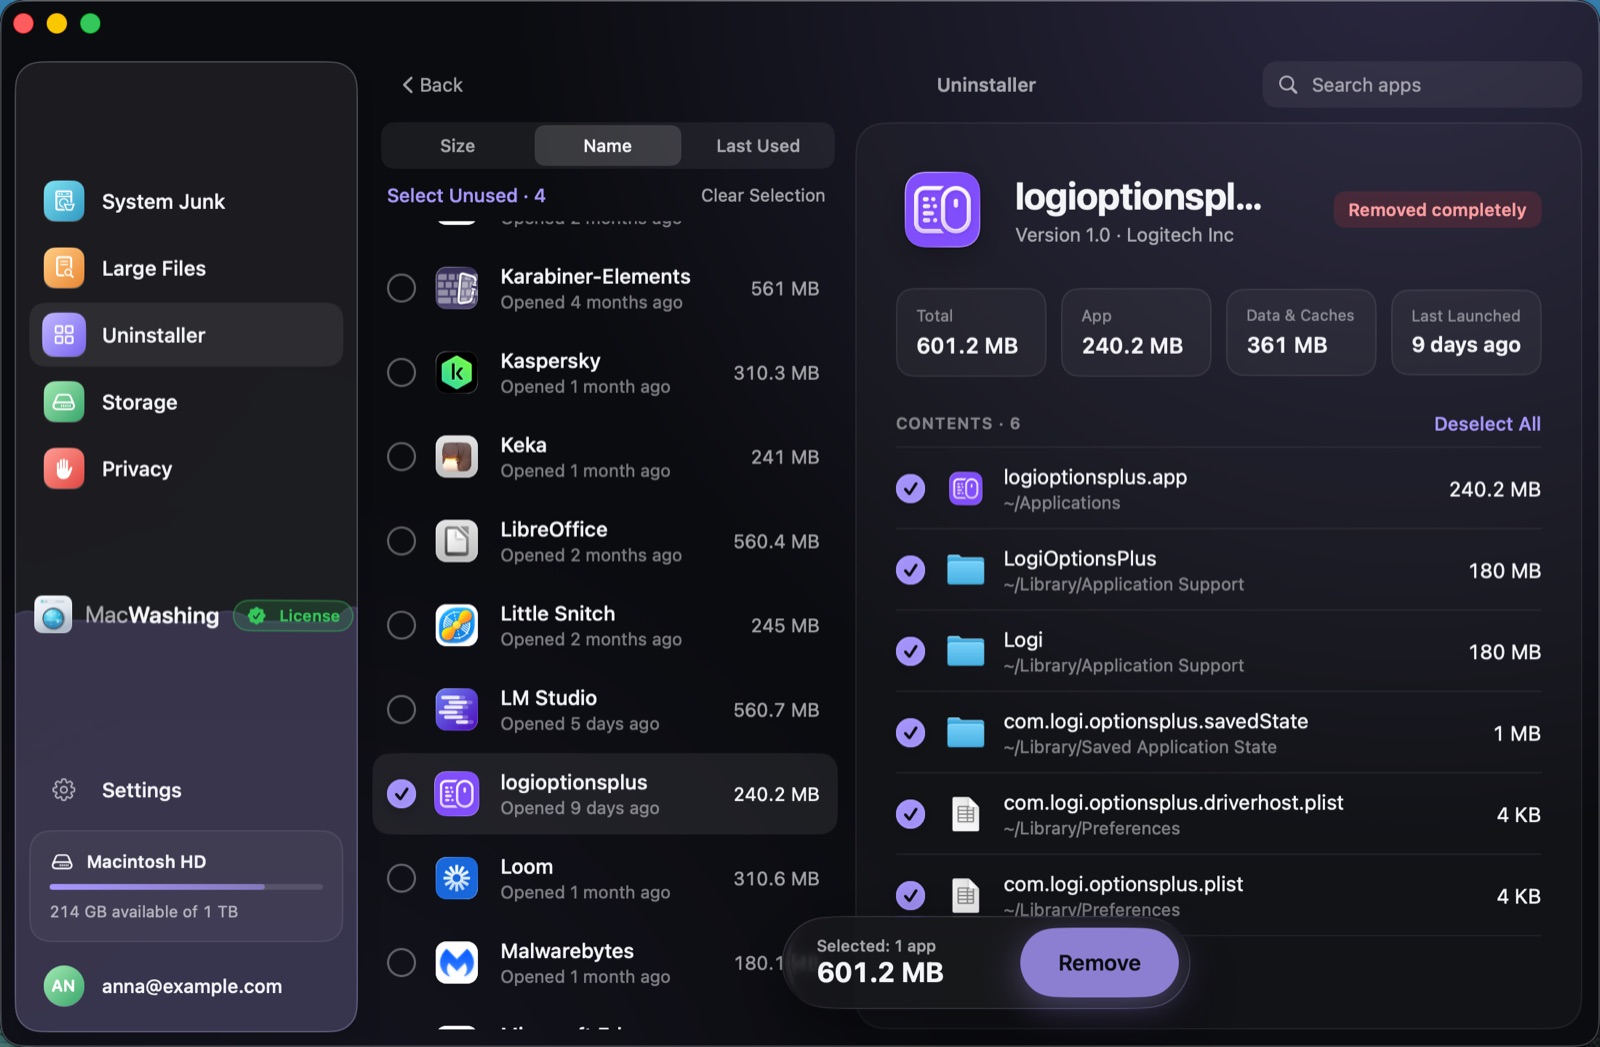The width and height of the screenshot is (1600, 1047).
Task: Click the large logioptionsplus header icon
Action: [942, 210]
